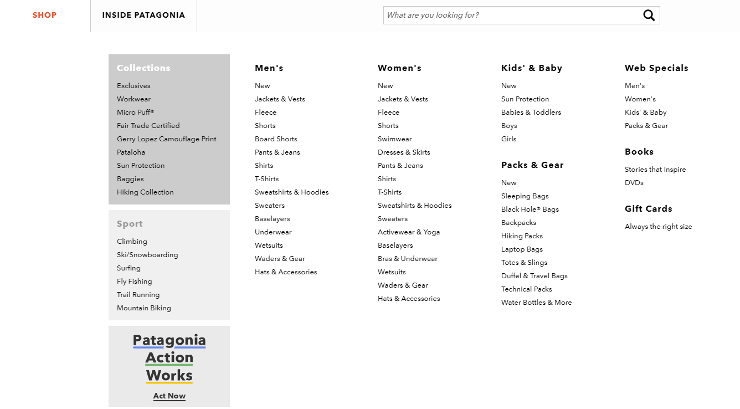Image resolution: width=740 pixels, height=409 pixels.
Task: Select Women's Activewear & Yoga
Action: pyautogui.click(x=408, y=232)
